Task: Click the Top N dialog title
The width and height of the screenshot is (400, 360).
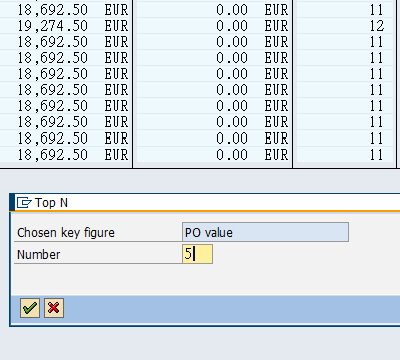Action: pyautogui.click(x=51, y=203)
